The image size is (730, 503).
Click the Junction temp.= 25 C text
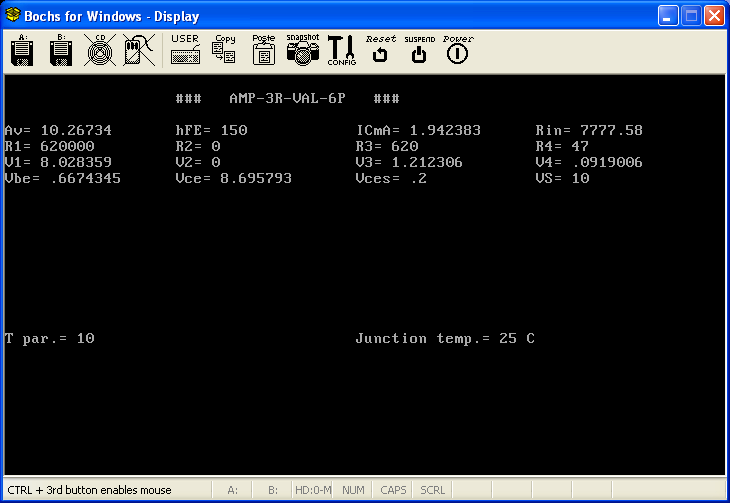tap(445, 339)
